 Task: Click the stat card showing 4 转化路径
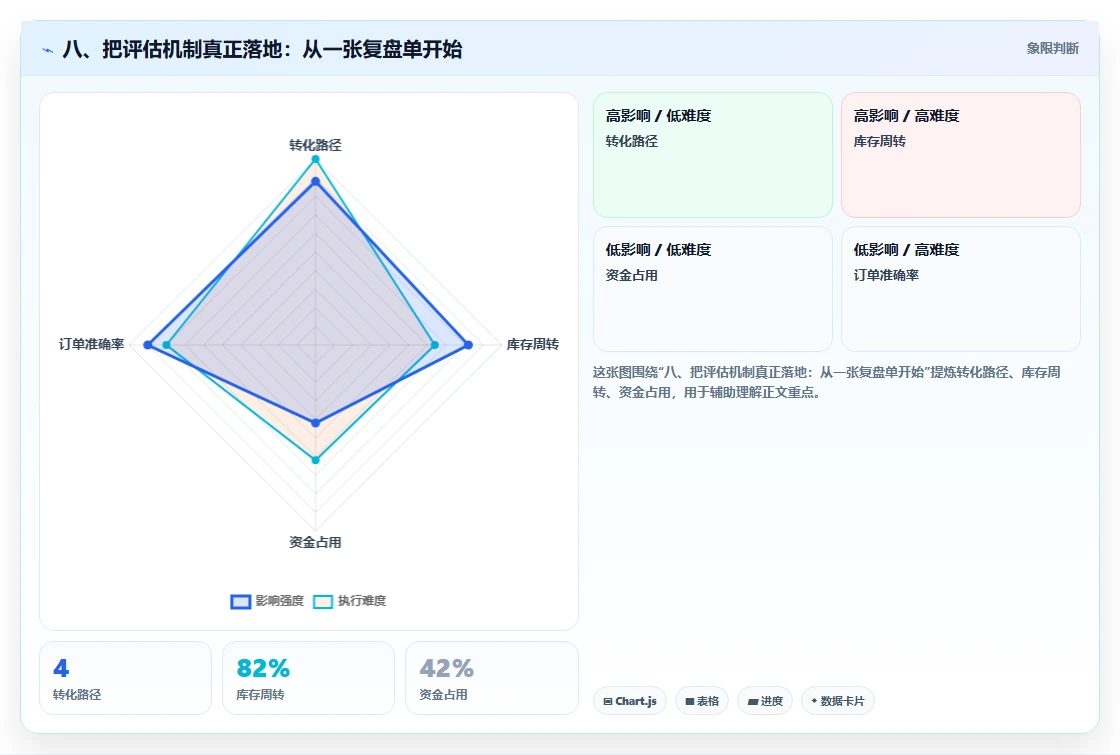point(126,678)
